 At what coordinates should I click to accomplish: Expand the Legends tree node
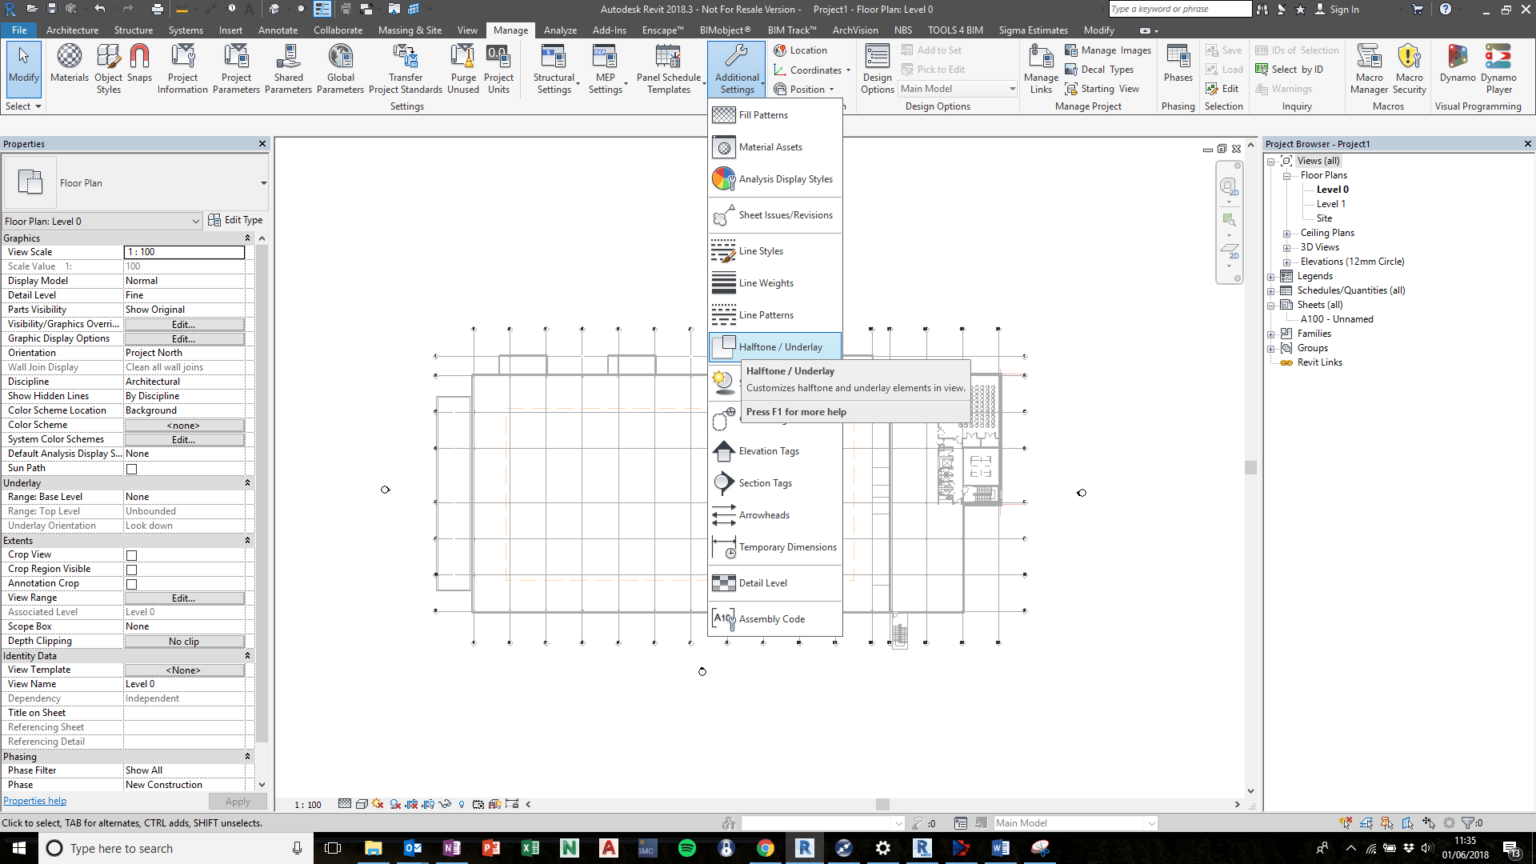pos(1271,276)
